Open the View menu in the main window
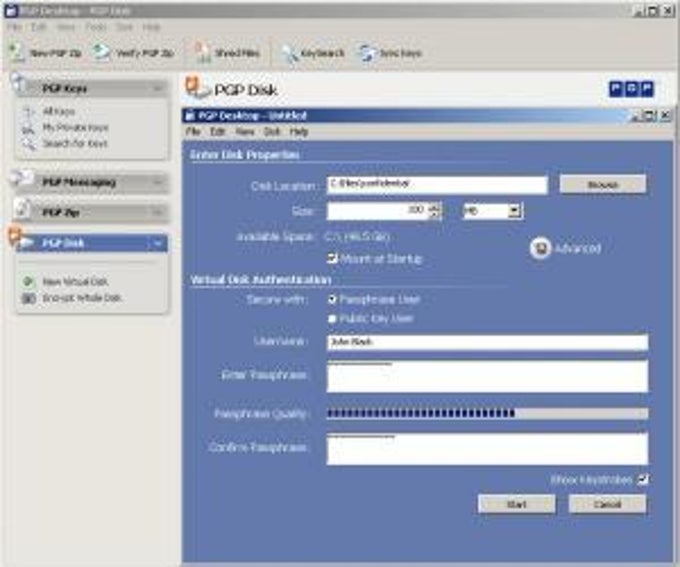Viewport: 680px width, 567px height. point(66,27)
